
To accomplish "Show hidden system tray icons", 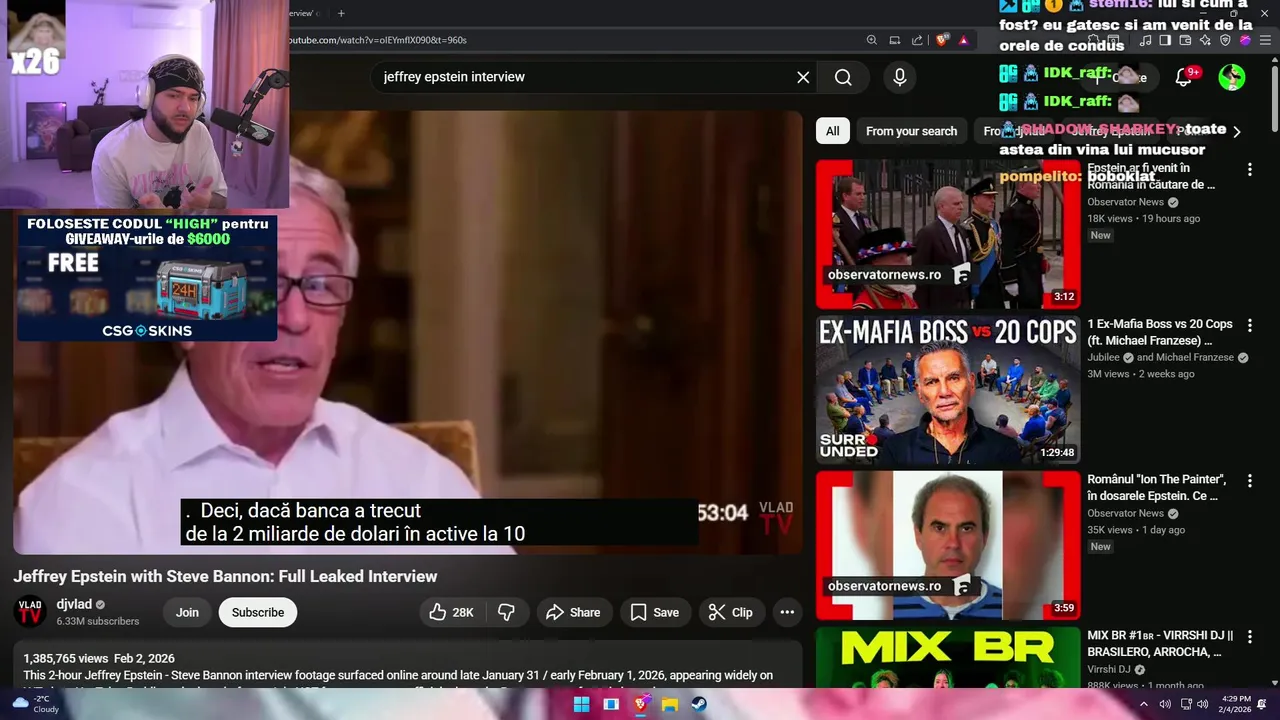I will point(1144,704).
